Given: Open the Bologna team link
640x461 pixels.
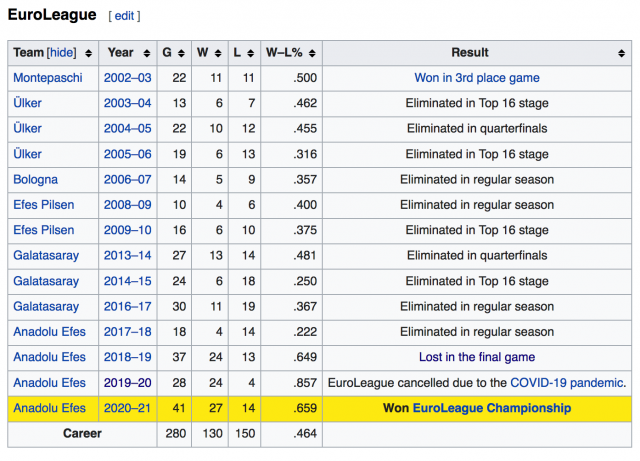Looking at the screenshot, I should coord(36,179).
